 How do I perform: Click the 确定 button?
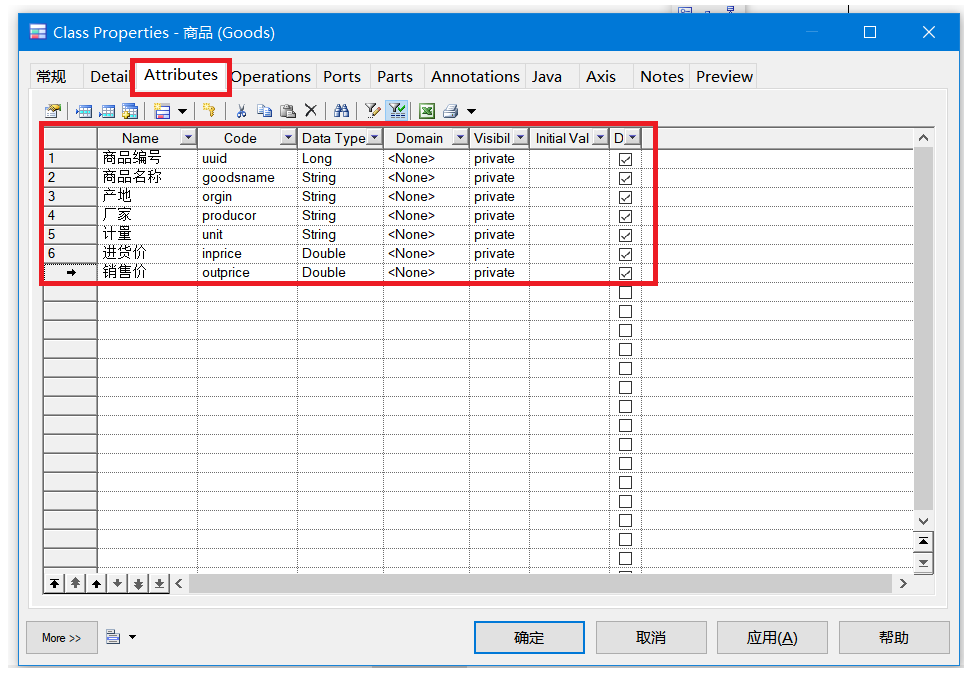pos(529,637)
